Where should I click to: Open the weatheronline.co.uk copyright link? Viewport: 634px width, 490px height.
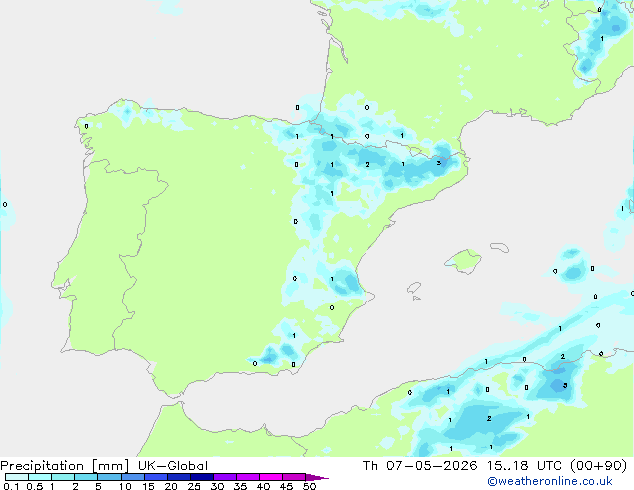550,481
